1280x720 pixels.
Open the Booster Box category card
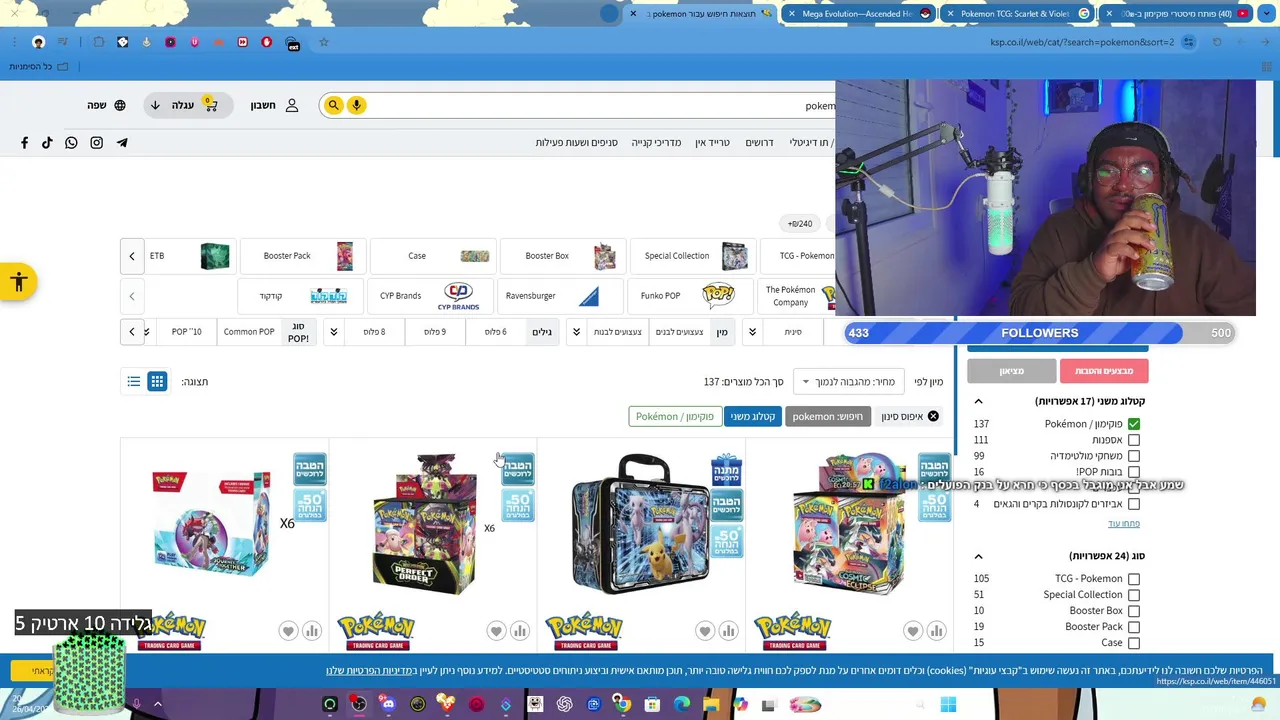(563, 256)
